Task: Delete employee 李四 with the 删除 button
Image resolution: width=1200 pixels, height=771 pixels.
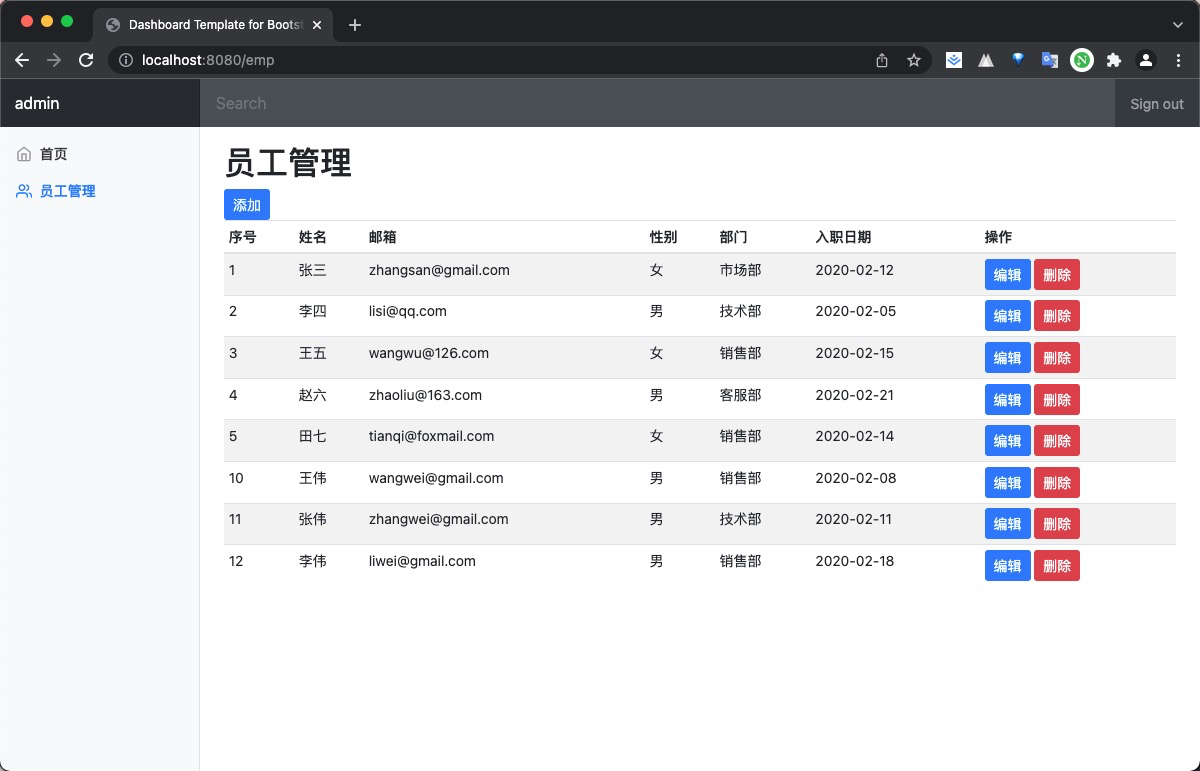Action: coord(1056,315)
